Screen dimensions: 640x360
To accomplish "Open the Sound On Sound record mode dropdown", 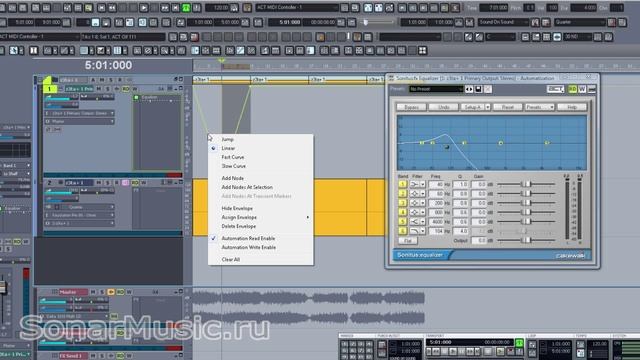I will click(x=503, y=22).
